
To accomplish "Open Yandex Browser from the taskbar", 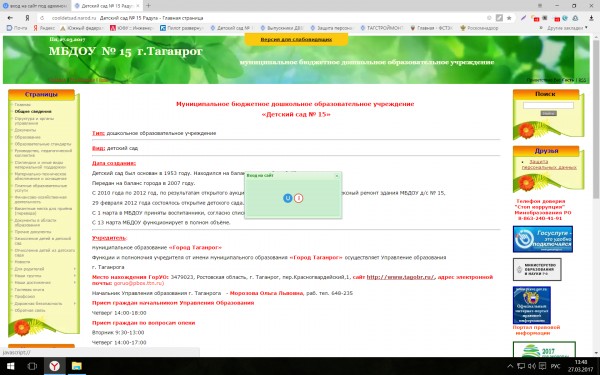I will coord(54,366).
